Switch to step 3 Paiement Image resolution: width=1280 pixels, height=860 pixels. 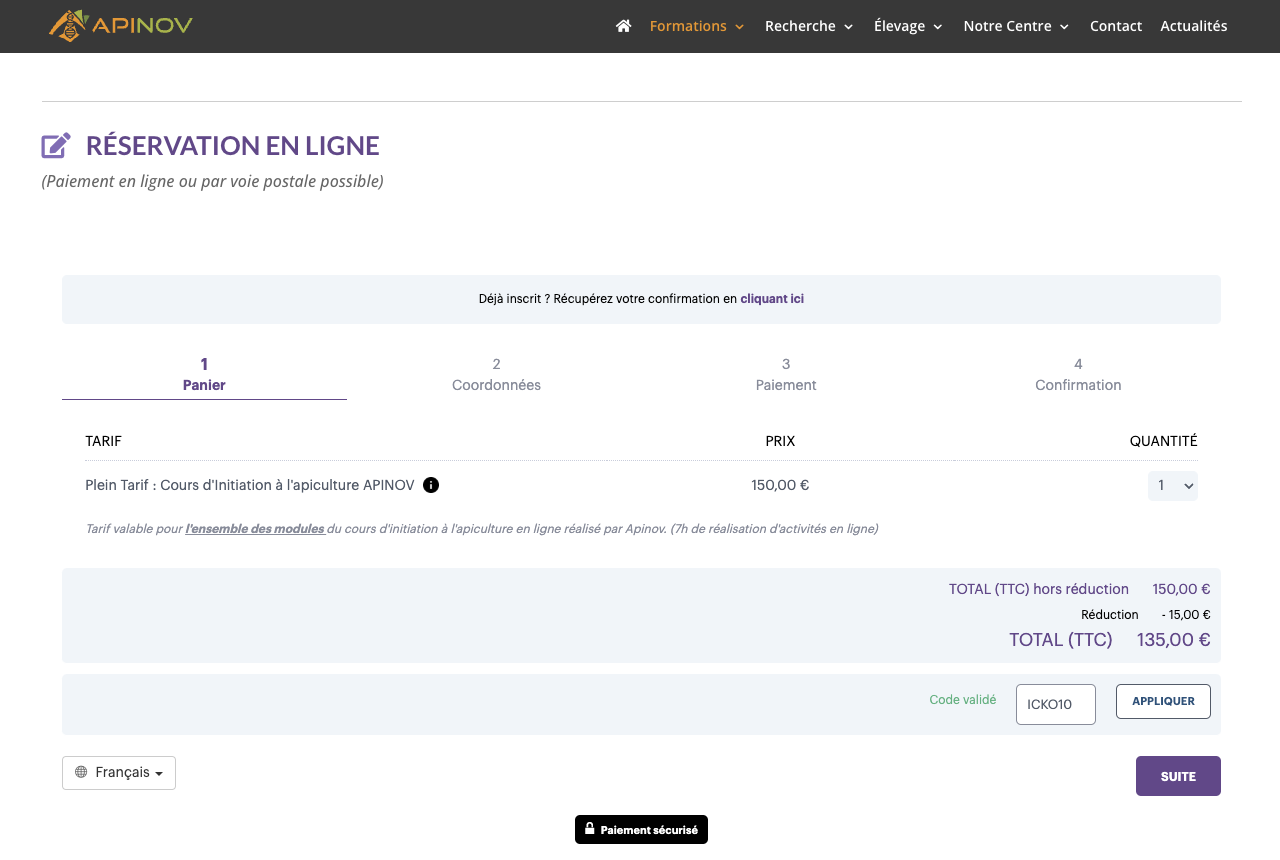[786, 375]
